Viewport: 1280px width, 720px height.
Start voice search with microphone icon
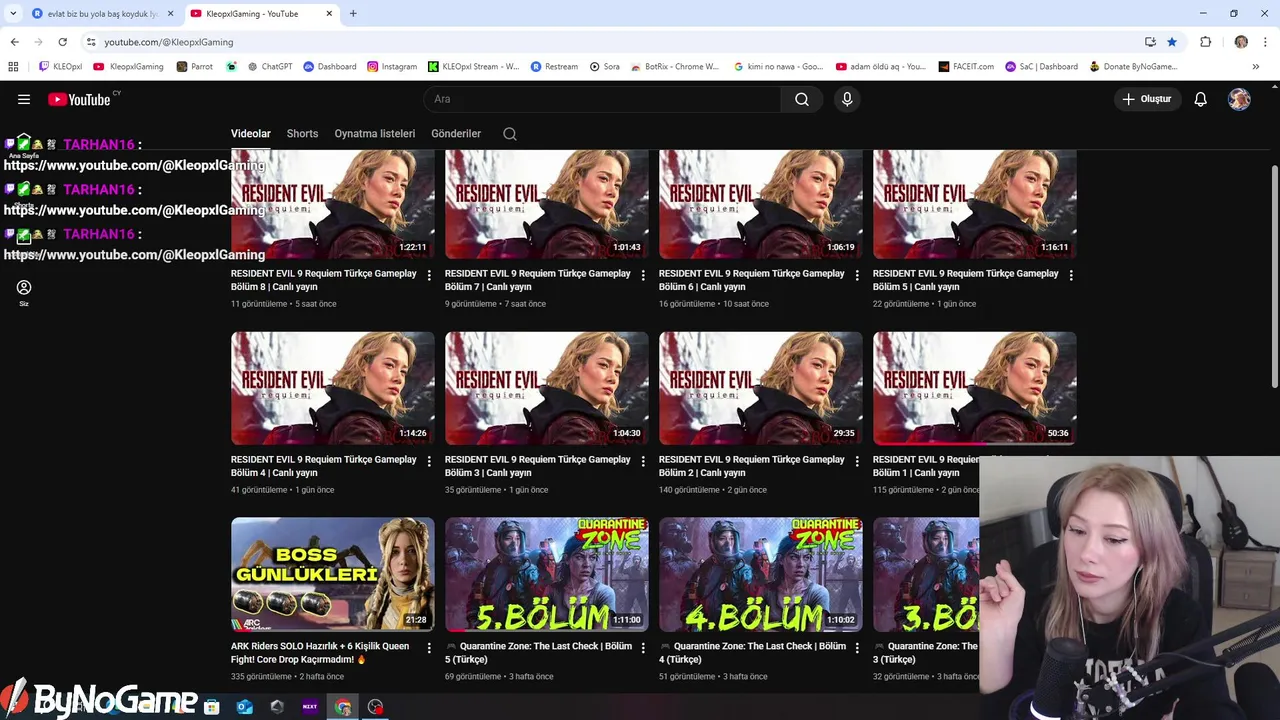click(847, 99)
